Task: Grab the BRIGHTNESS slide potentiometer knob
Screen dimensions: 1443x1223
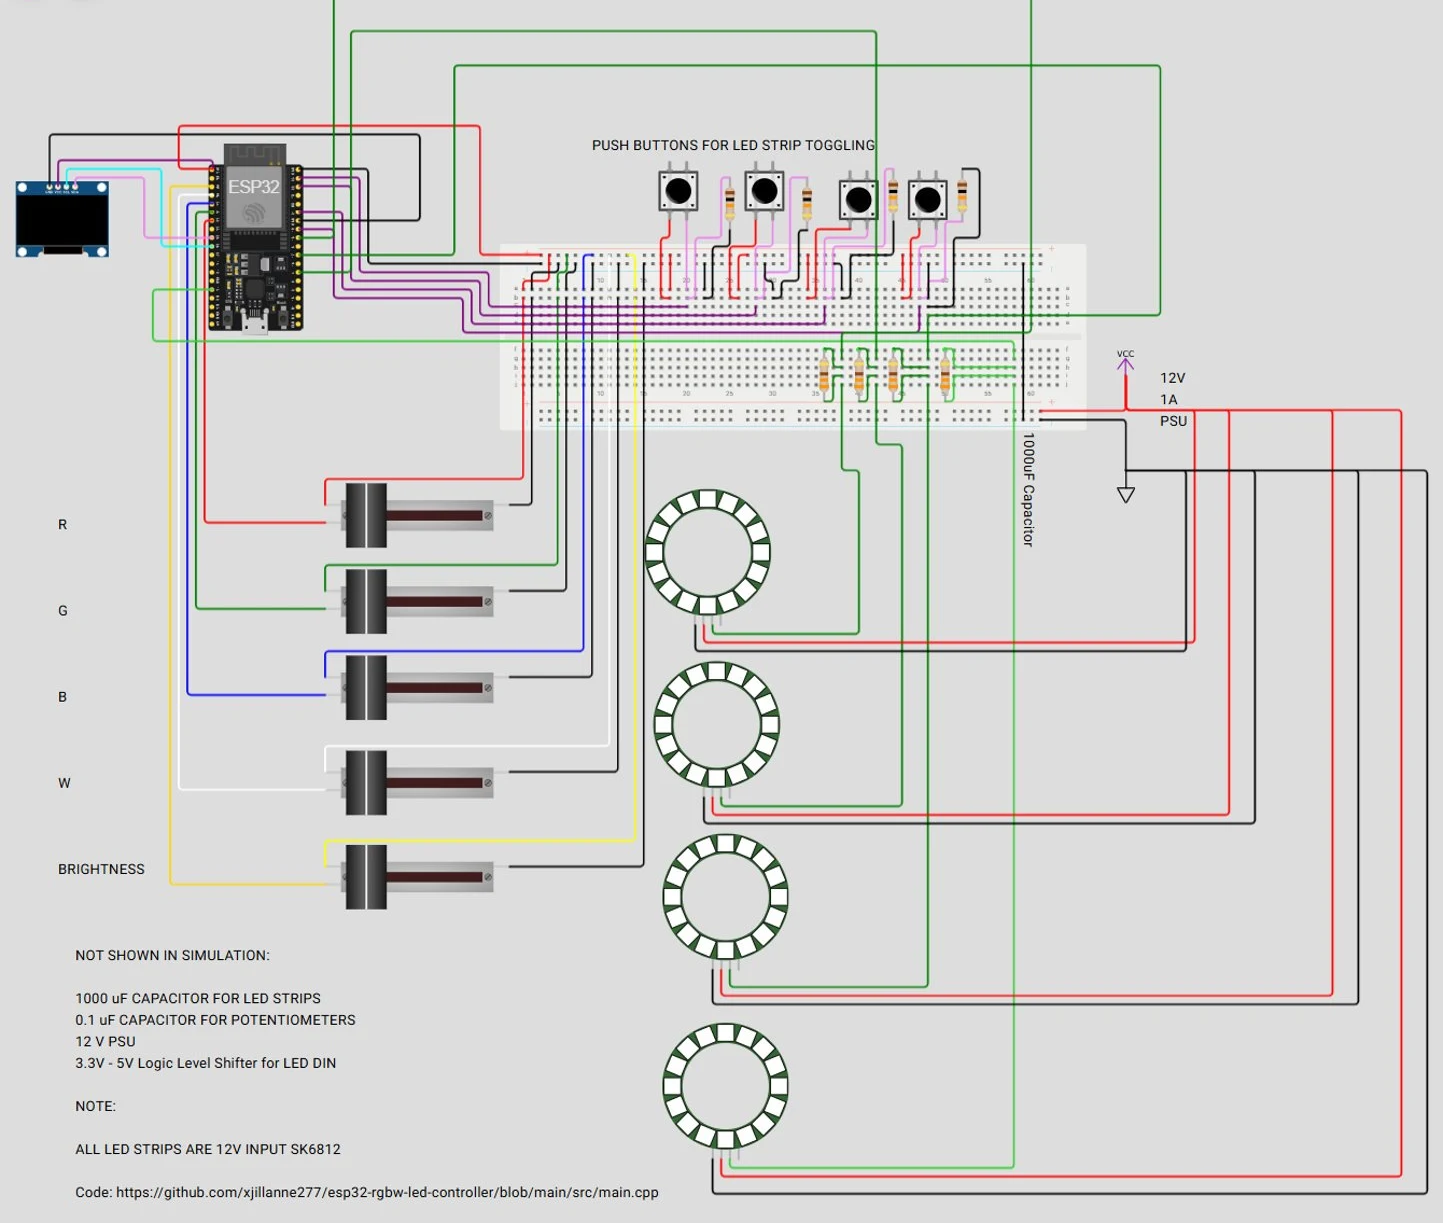Action: point(365,877)
